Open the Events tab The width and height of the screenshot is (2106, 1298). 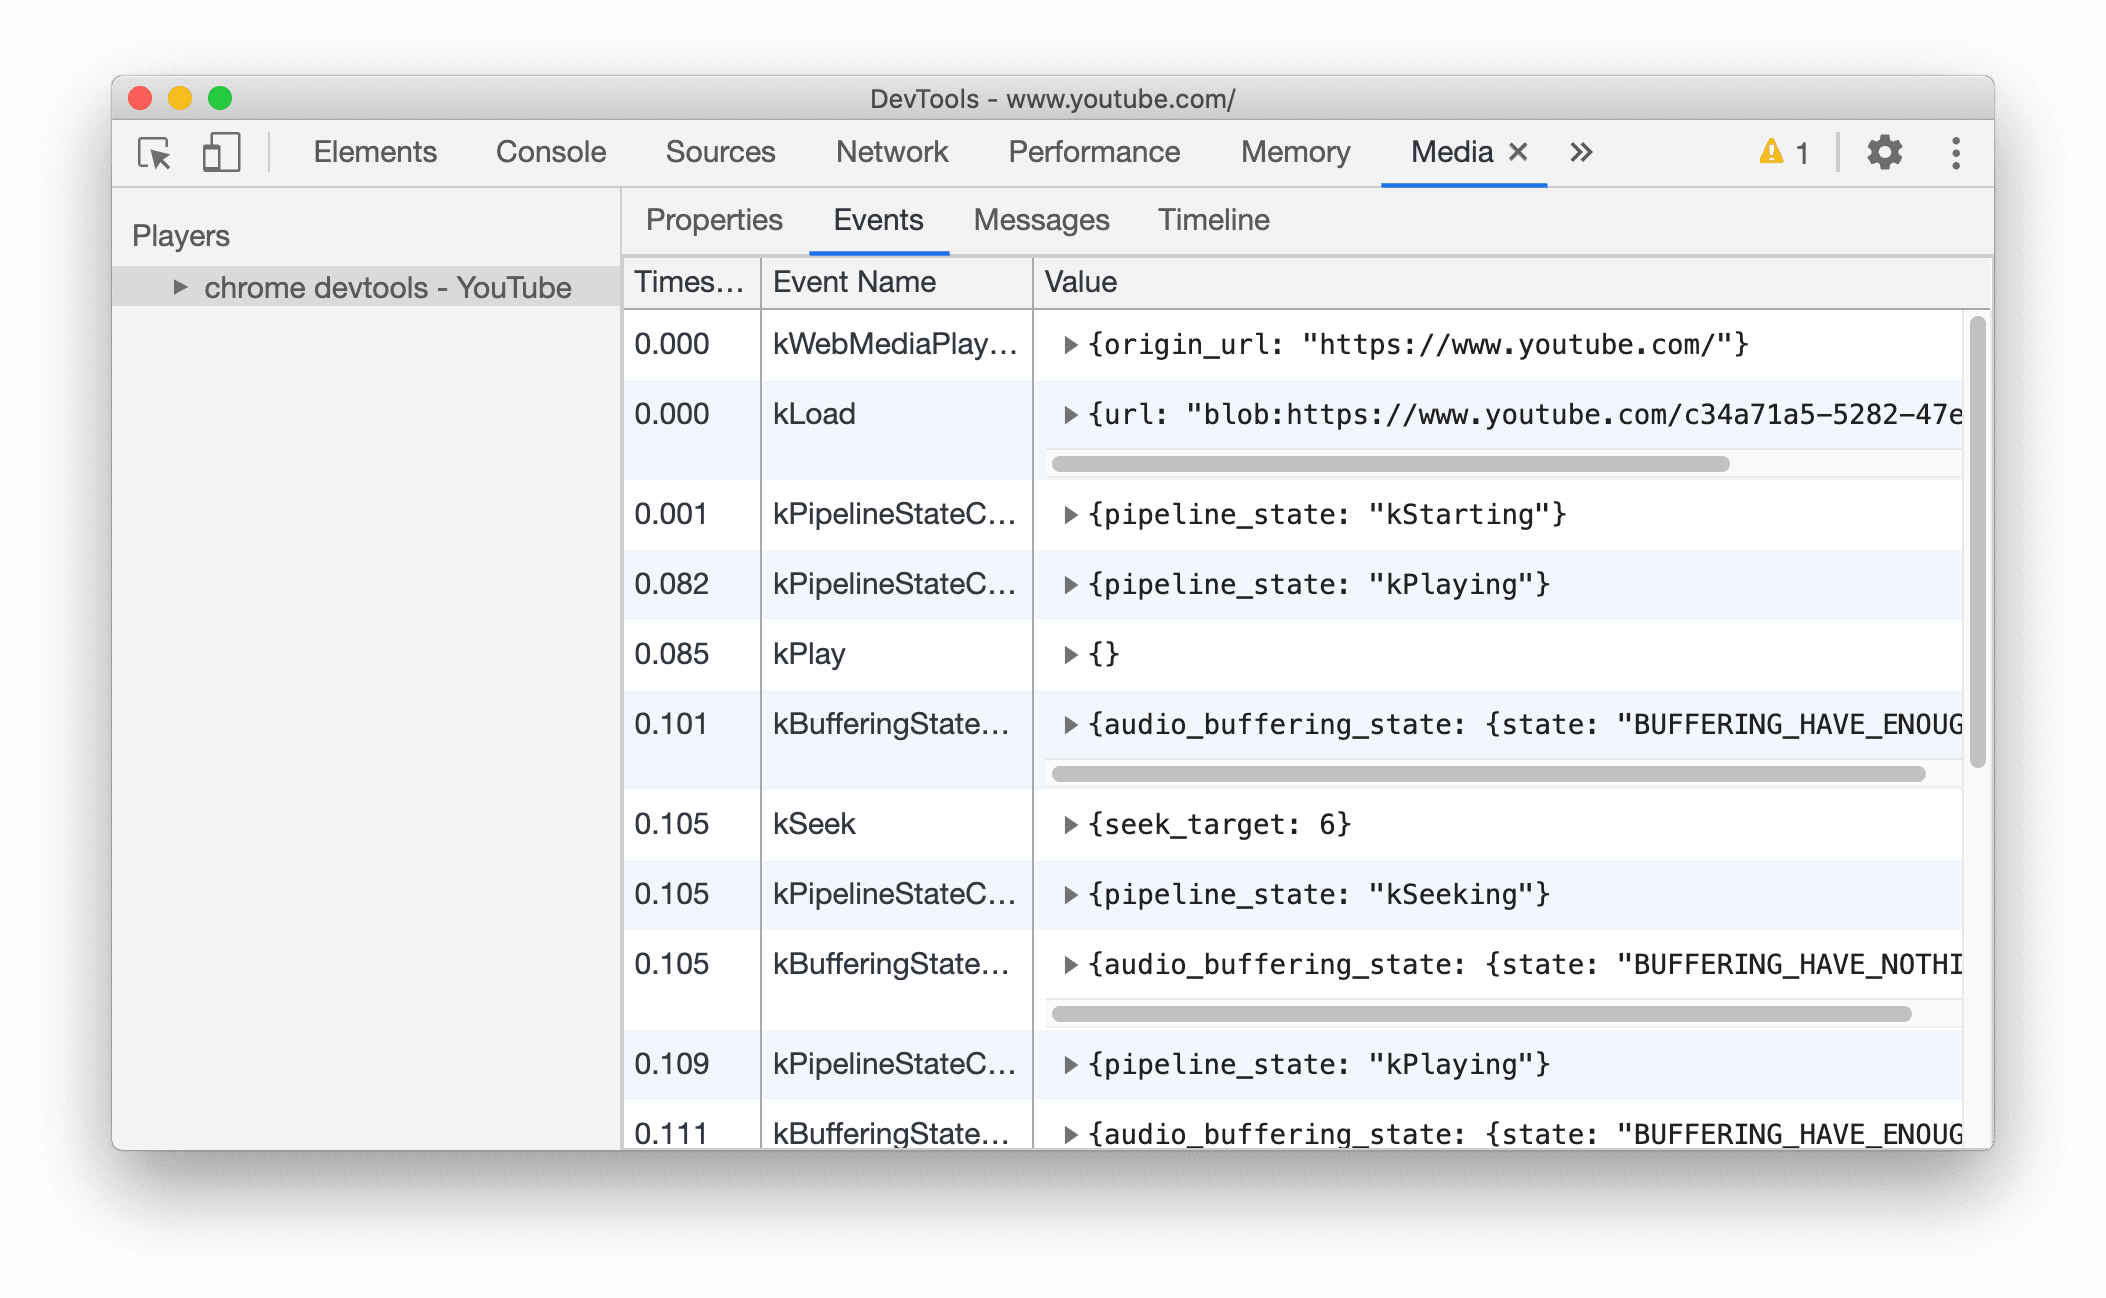[877, 220]
